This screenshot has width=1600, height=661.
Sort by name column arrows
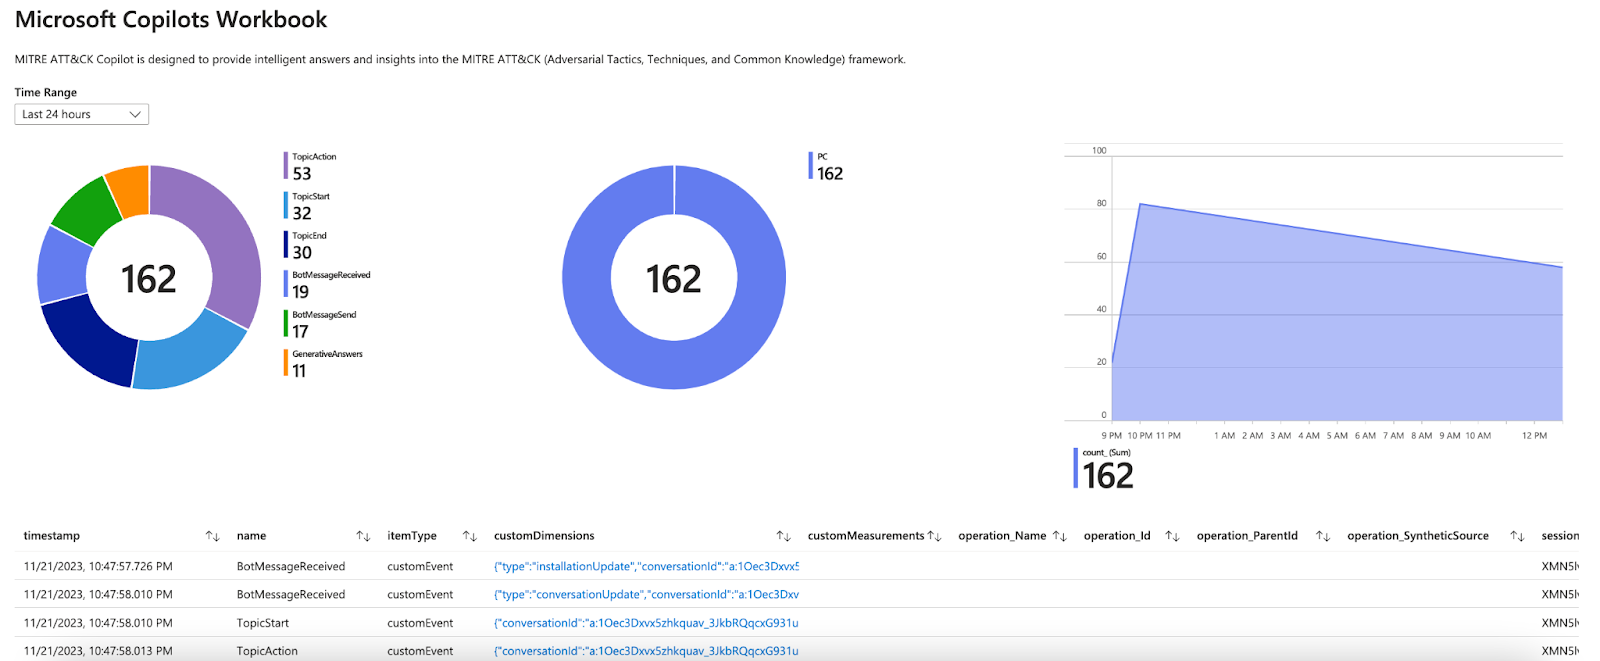(x=363, y=536)
